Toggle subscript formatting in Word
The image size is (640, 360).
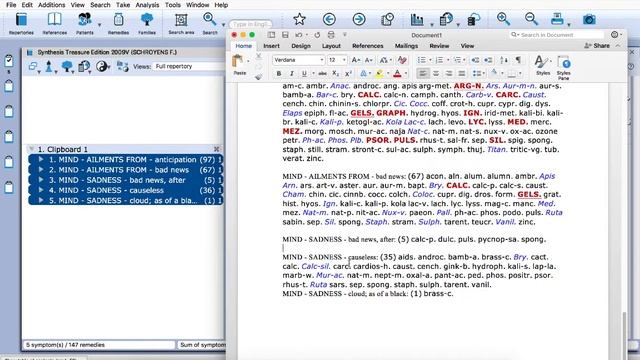[x=336, y=73]
